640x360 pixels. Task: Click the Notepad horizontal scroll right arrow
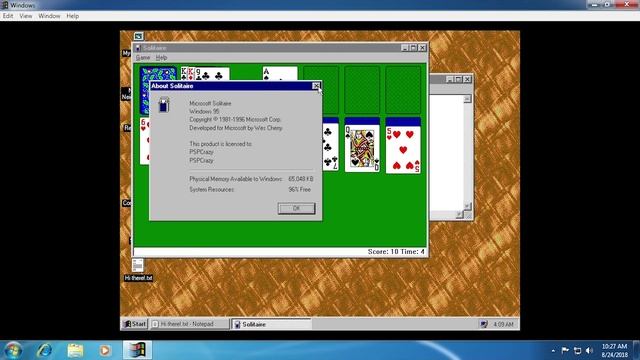pos(459,214)
